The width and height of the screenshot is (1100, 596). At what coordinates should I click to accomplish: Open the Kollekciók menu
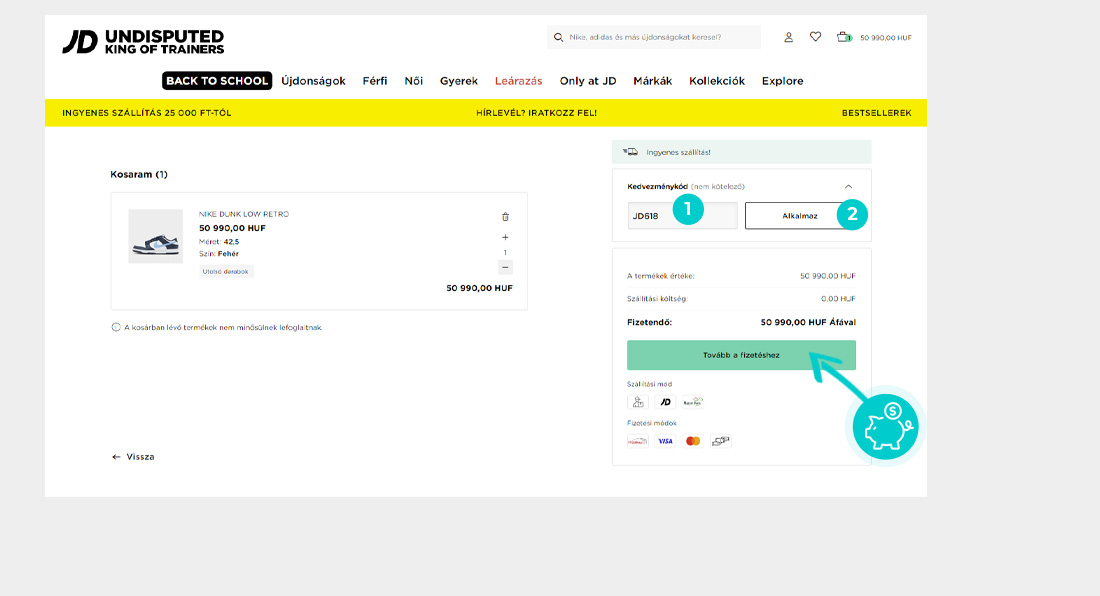click(x=717, y=81)
